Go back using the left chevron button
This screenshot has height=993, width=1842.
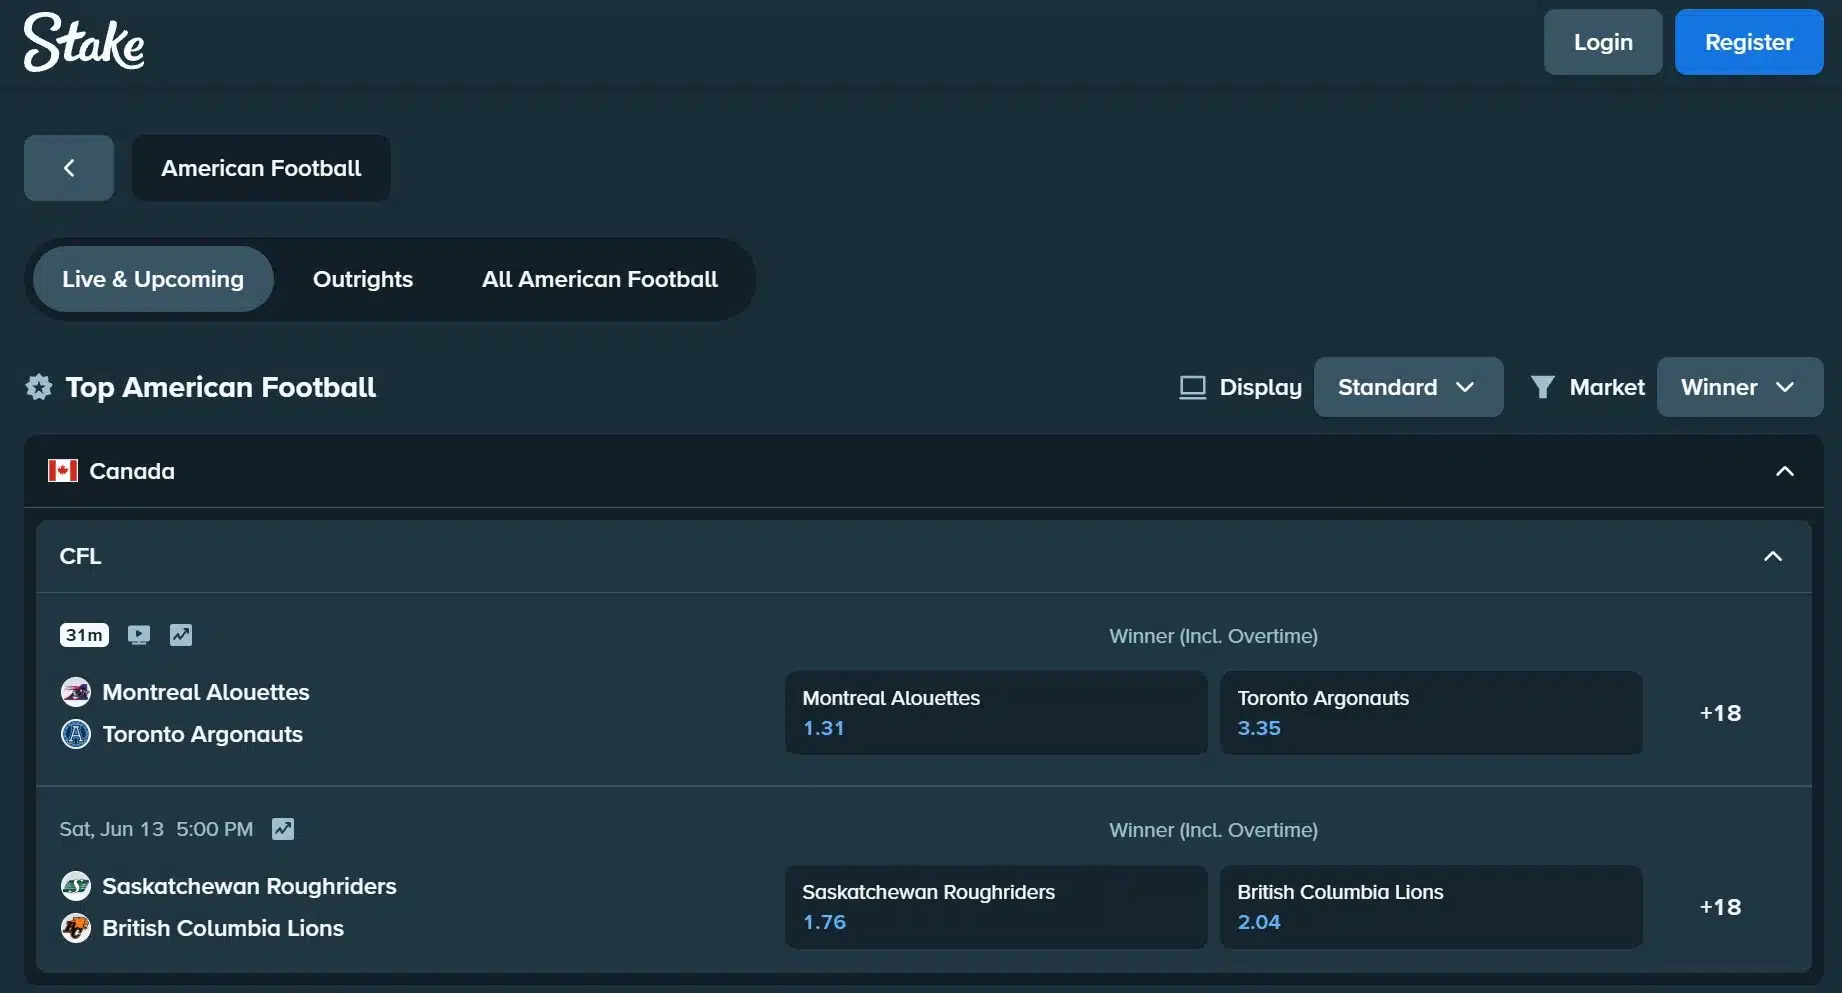(69, 168)
